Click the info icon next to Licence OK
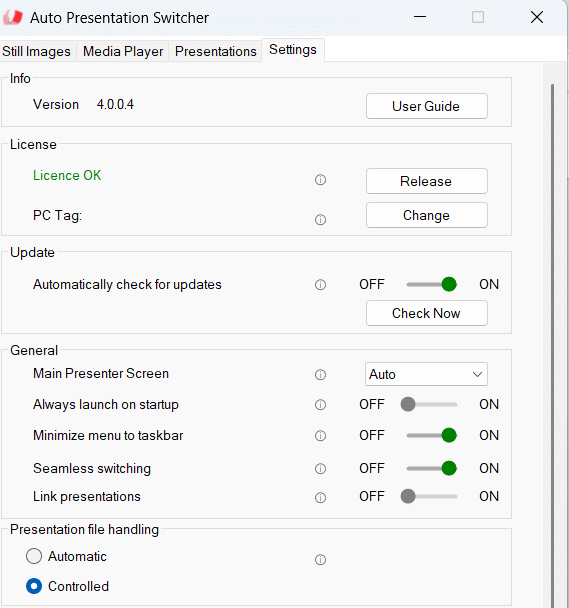Viewport: 569px width, 608px height. (x=320, y=180)
